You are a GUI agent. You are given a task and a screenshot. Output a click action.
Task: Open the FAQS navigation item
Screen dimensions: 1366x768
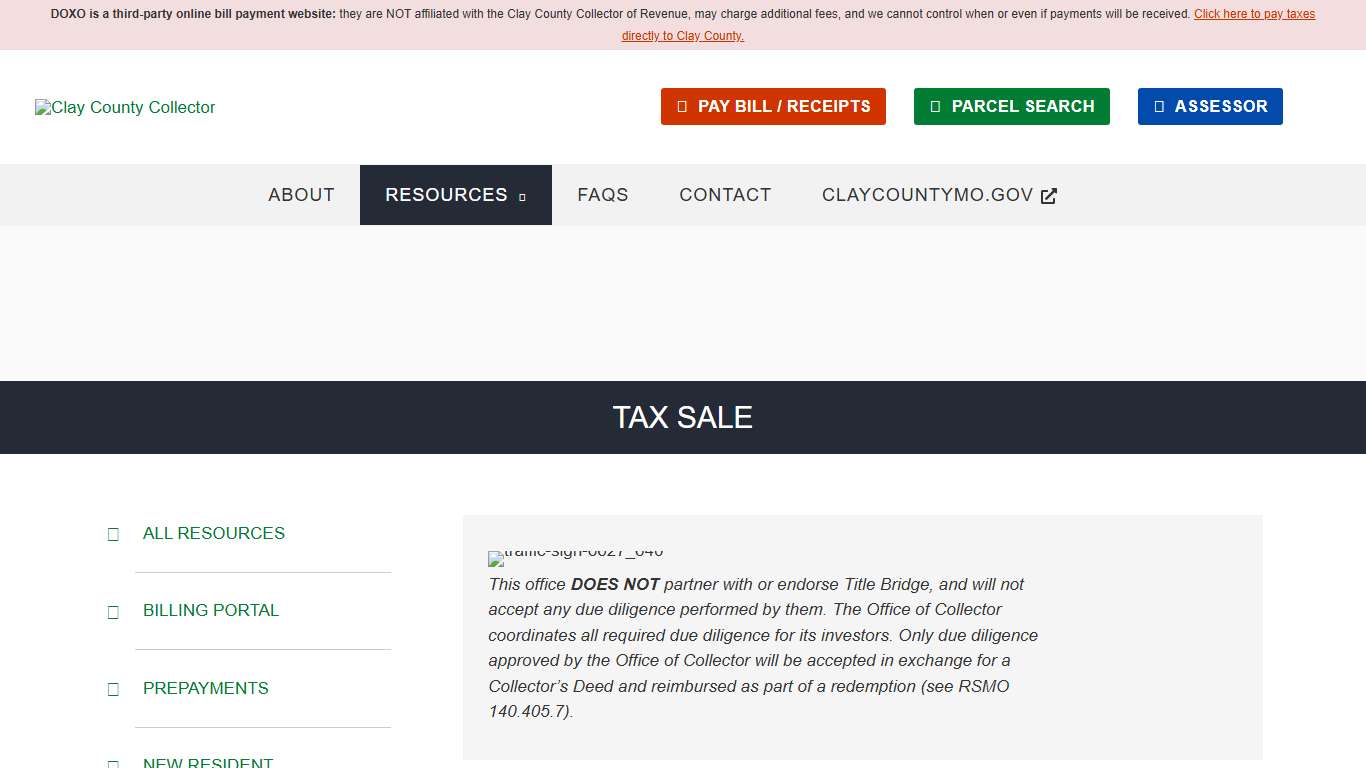602,195
